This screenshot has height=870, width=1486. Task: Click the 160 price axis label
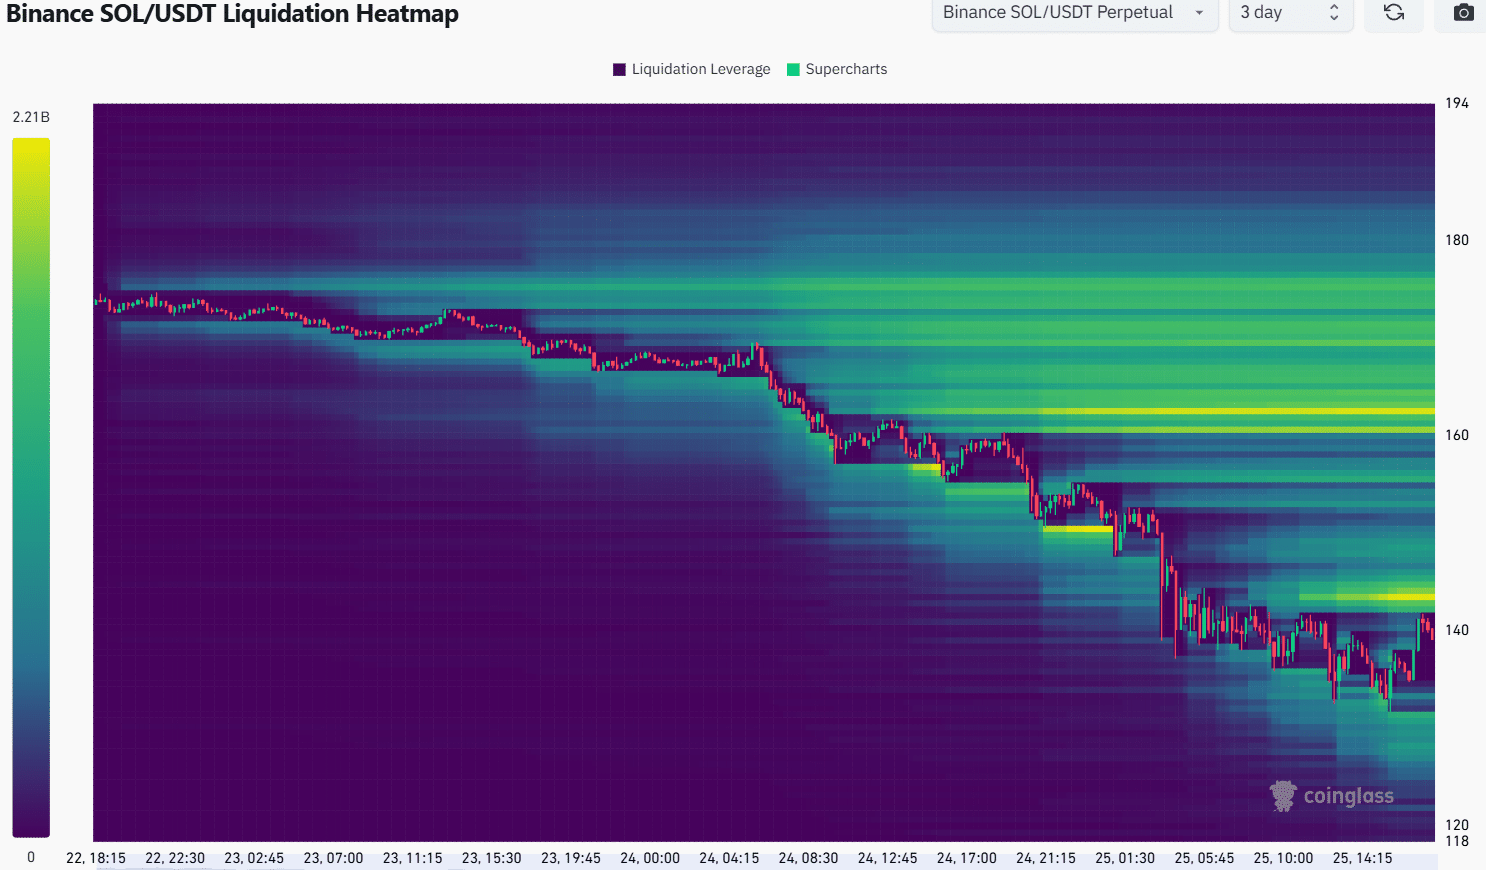(x=1457, y=435)
